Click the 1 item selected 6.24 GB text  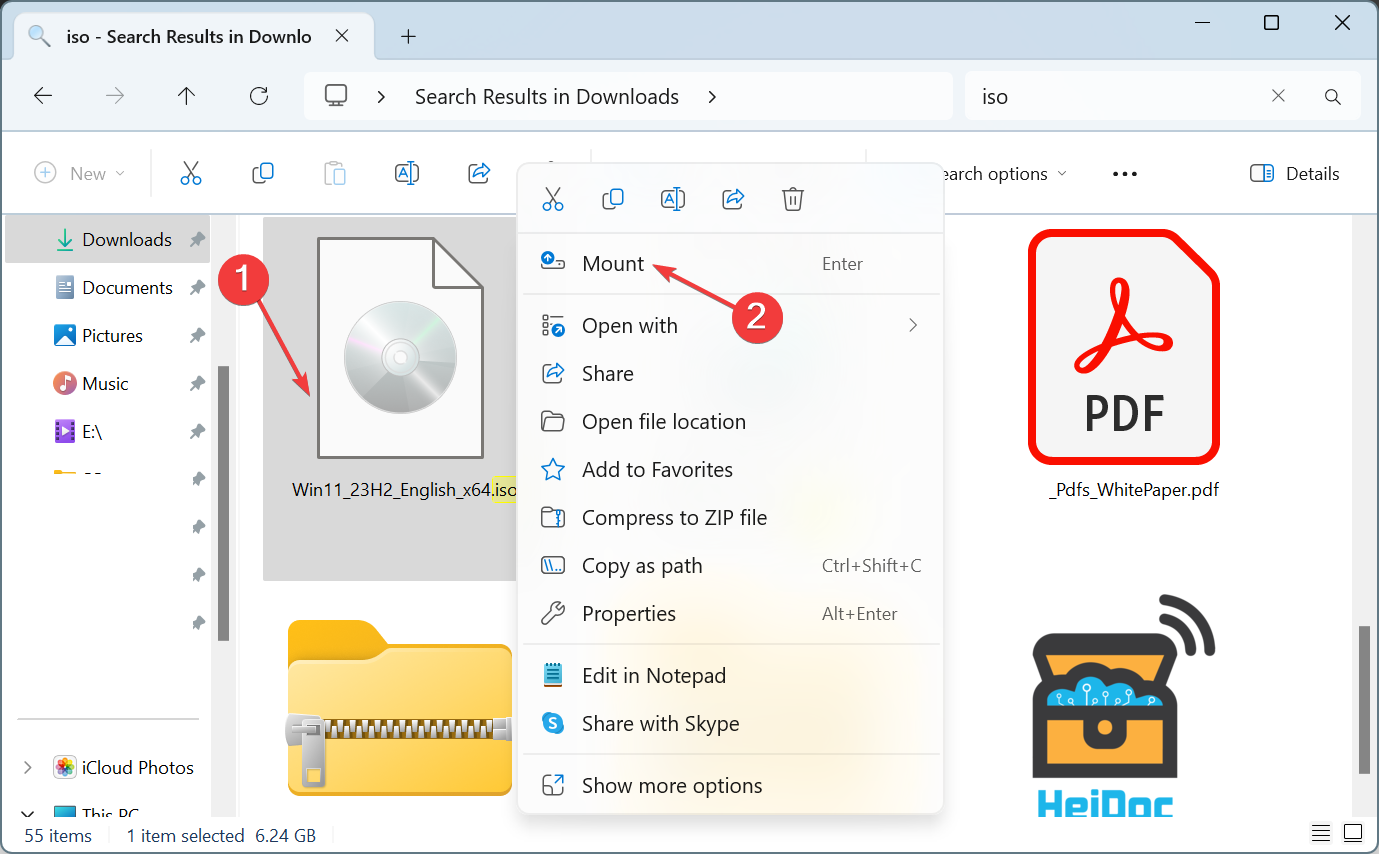point(221,836)
